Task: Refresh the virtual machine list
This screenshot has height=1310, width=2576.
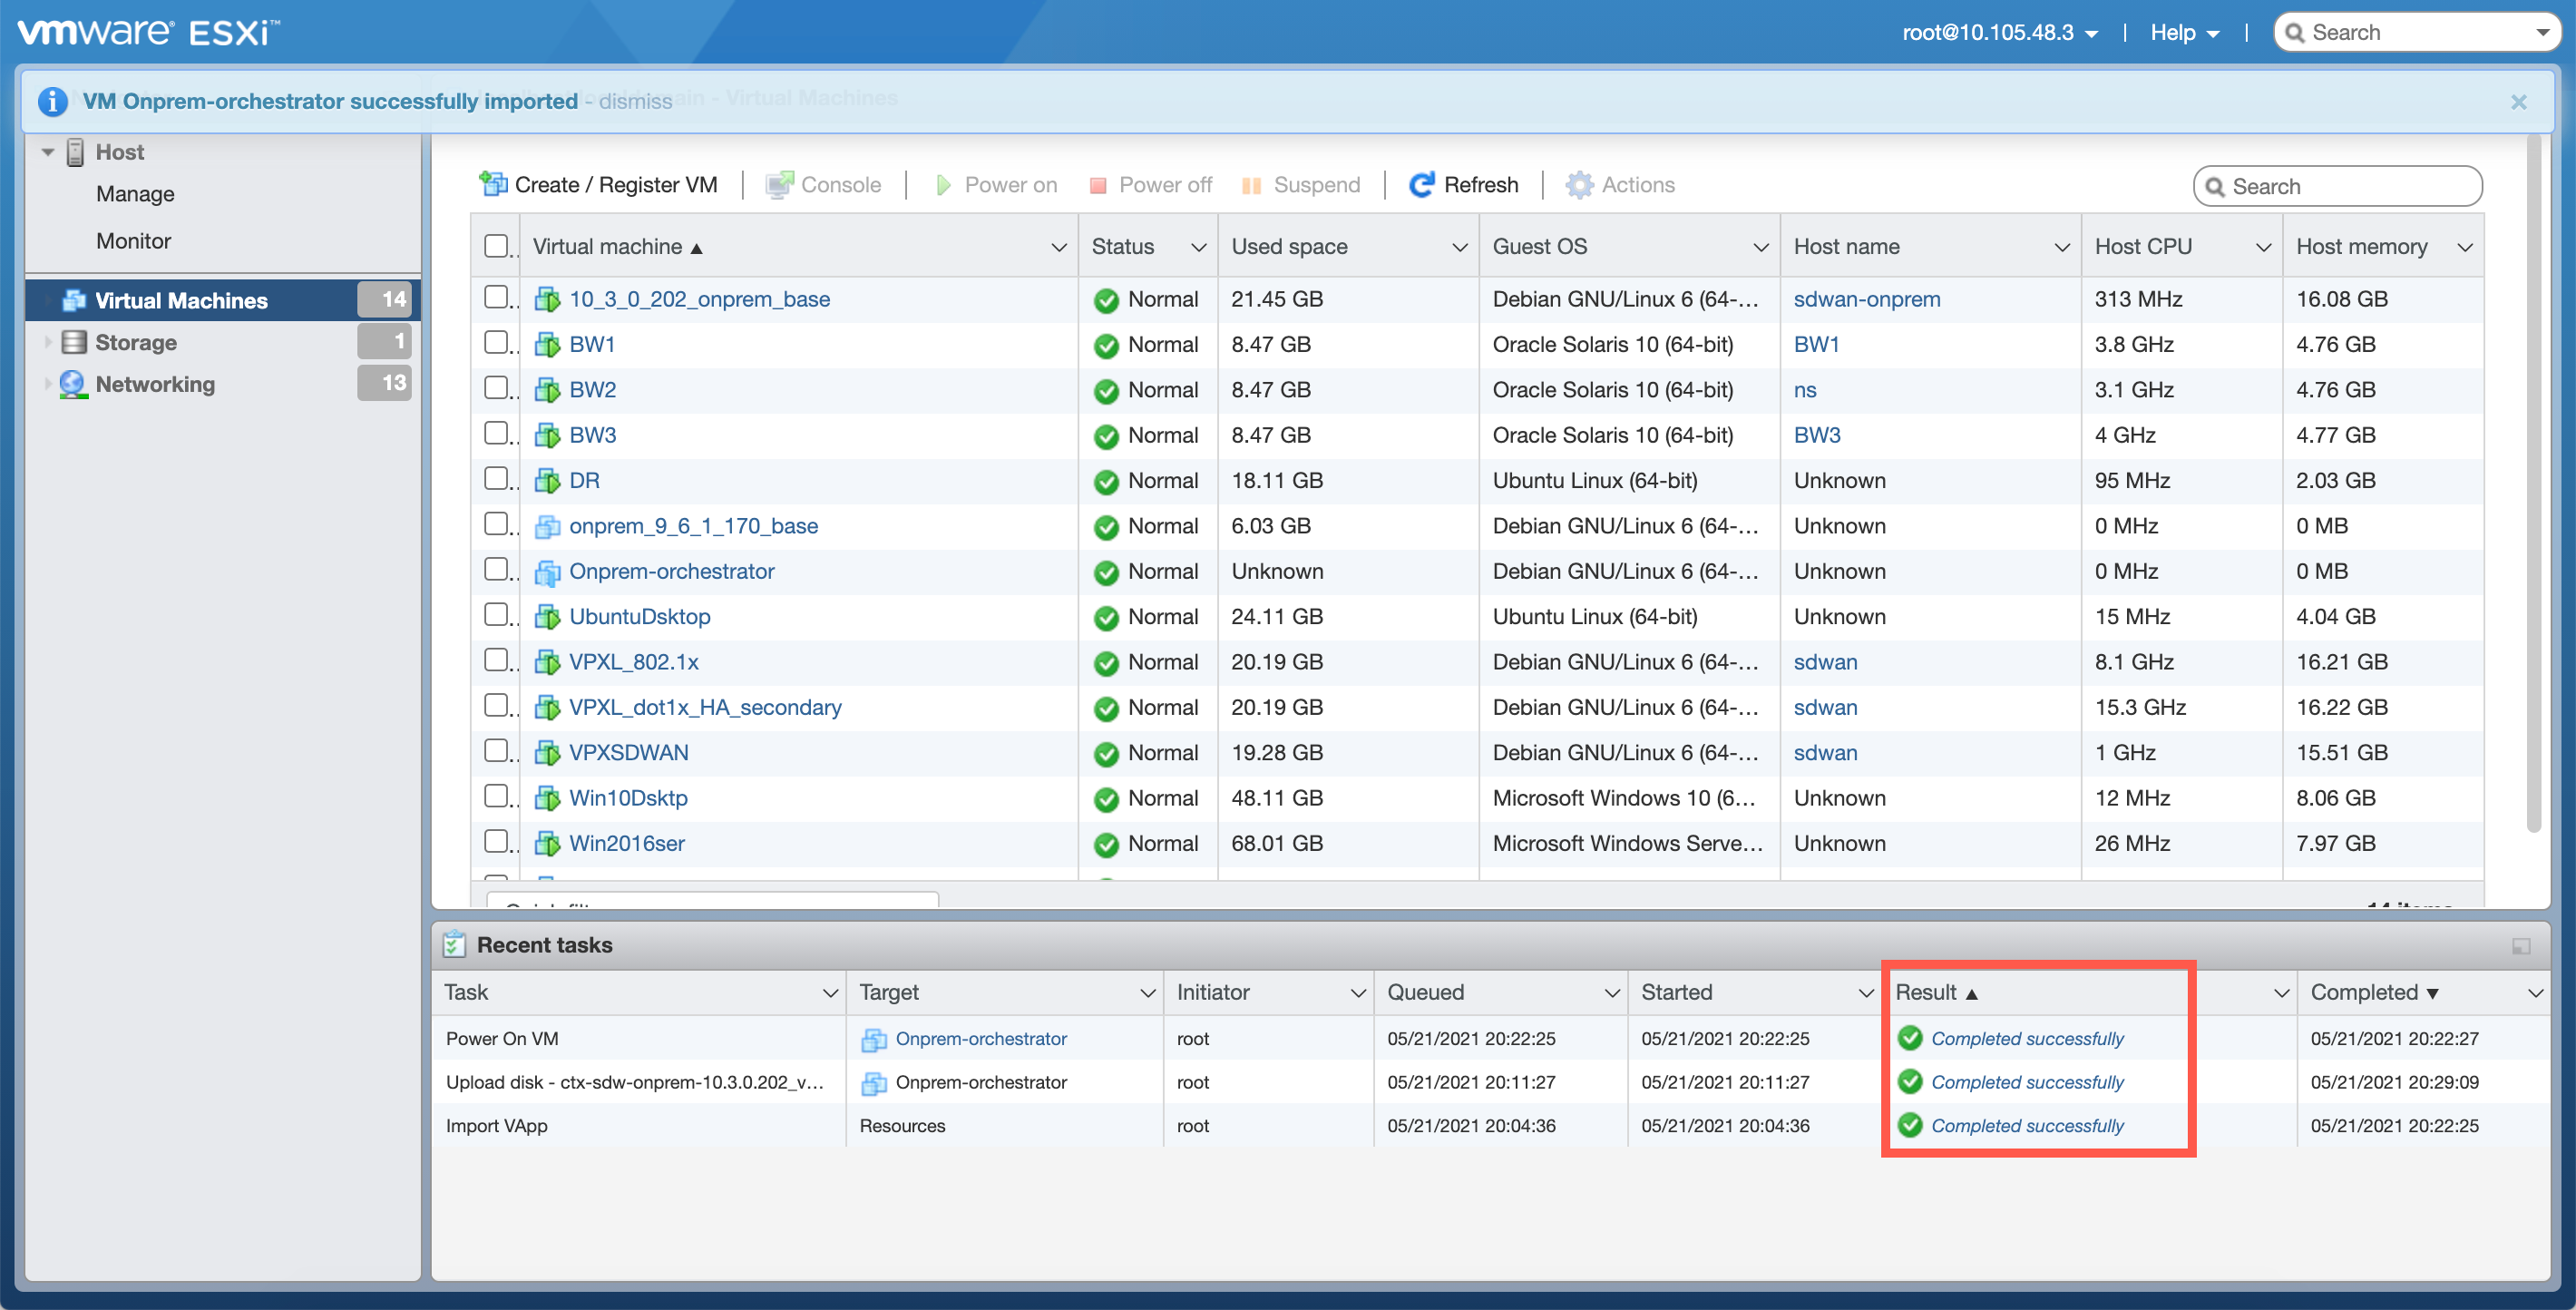Action: [1464, 185]
